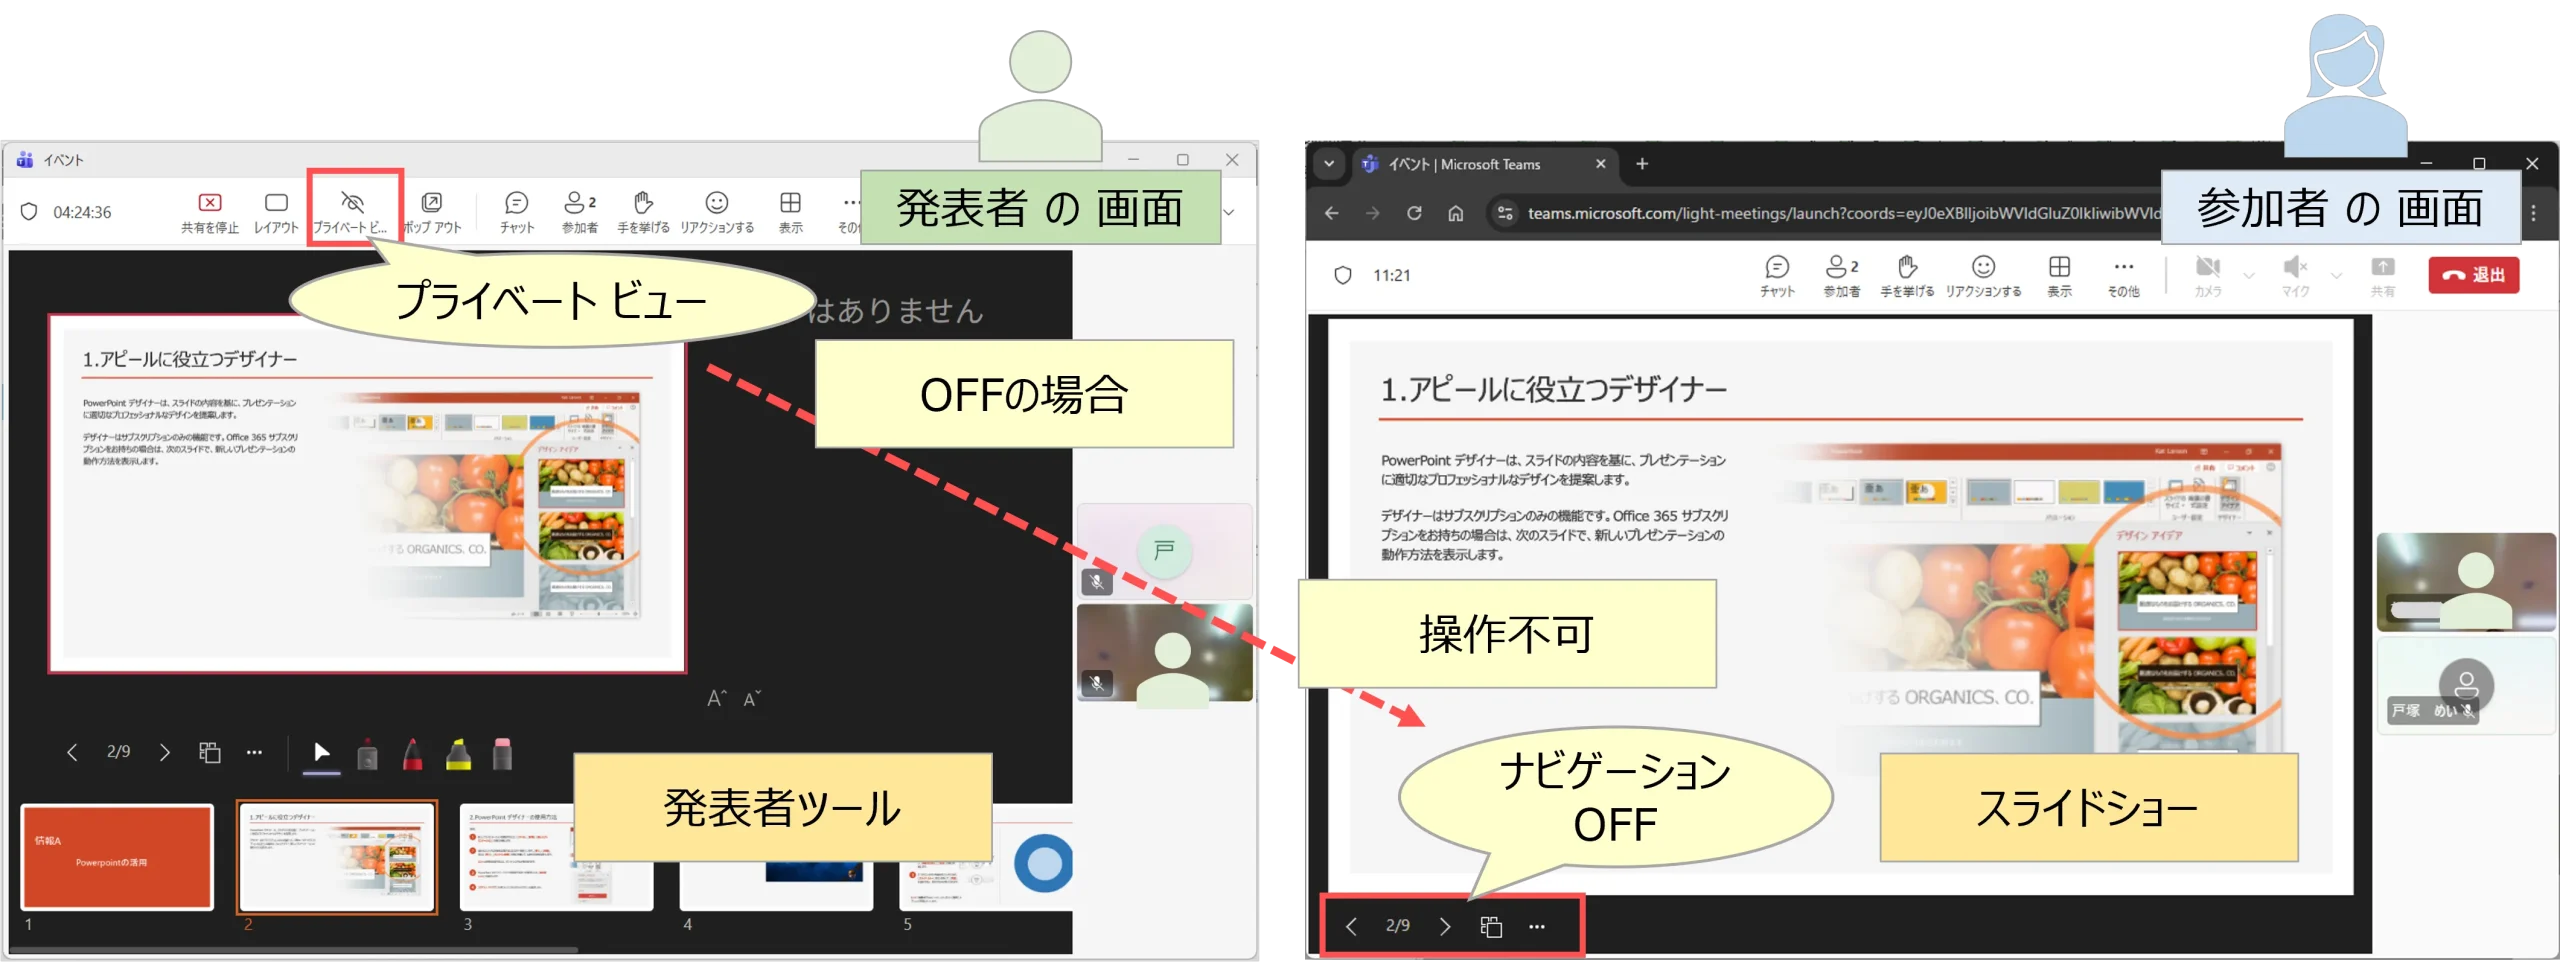Activate the laser pointer tool

click(321, 753)
